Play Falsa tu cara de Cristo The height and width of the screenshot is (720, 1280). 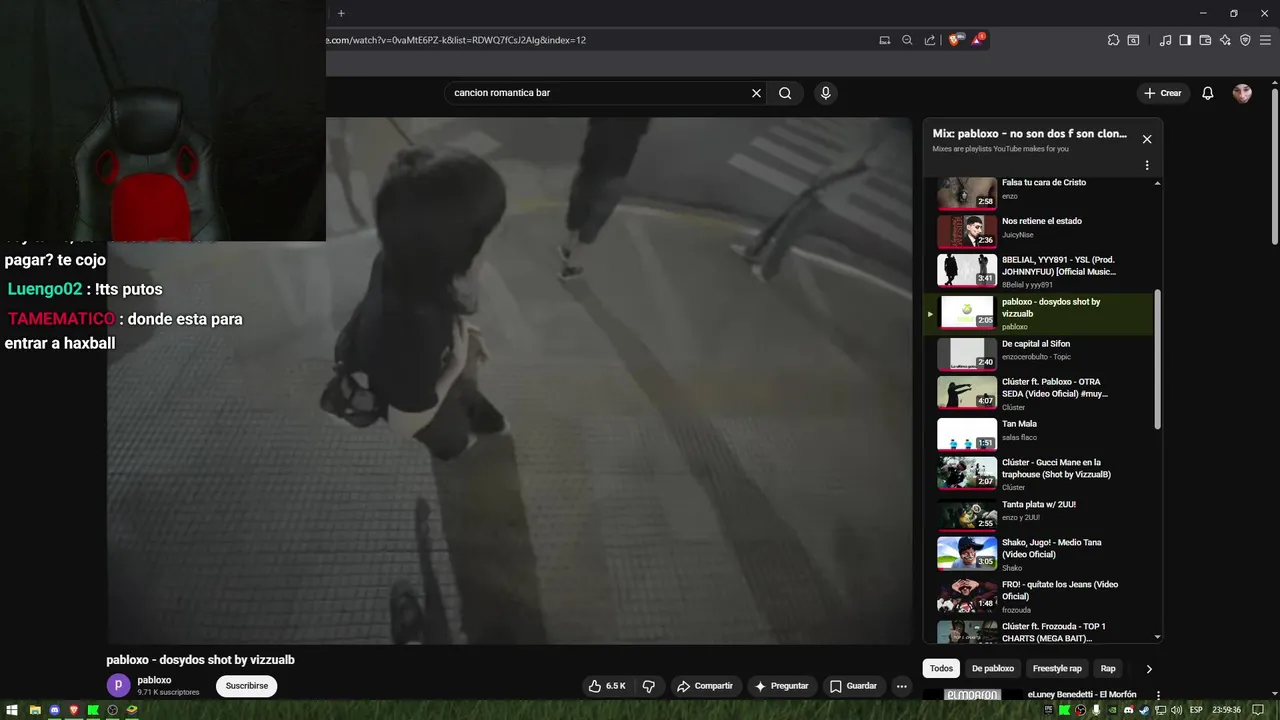1040,192
